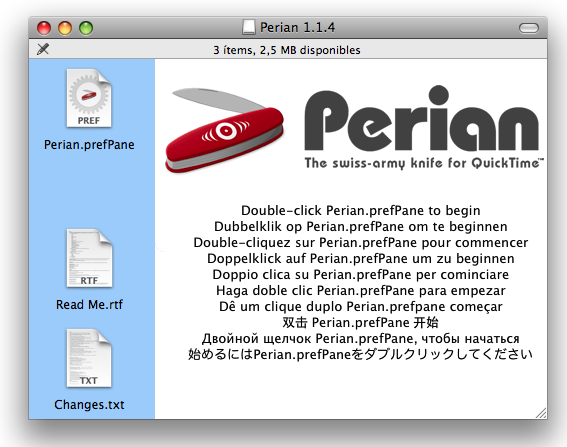Close the Perian 1.1.4 window
The image size is (567, 447).
(44, 28)
